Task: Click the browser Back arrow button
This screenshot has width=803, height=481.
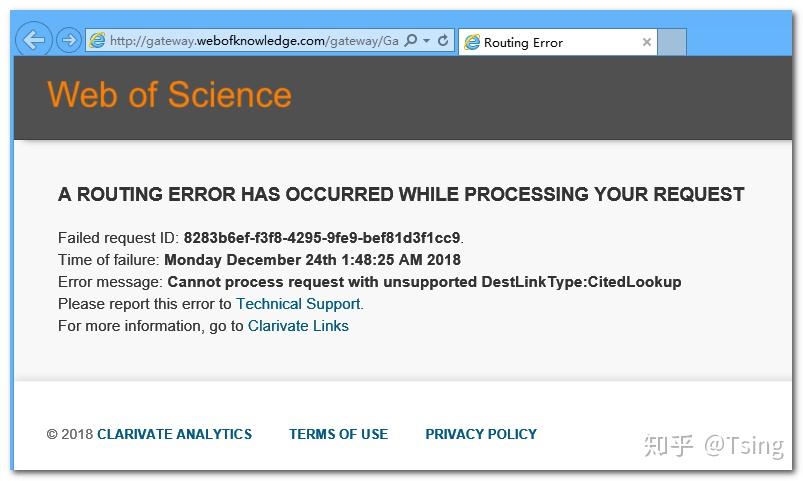Action: [x=35, y=40]
